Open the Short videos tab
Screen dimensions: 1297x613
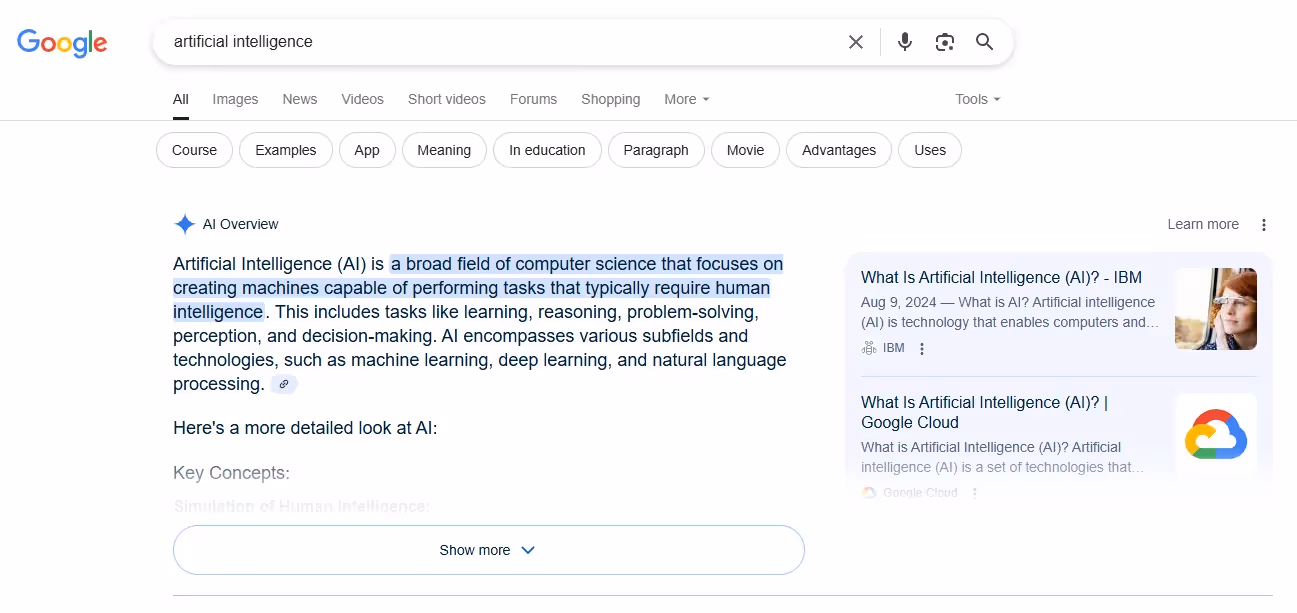click(x=447, y=99)
